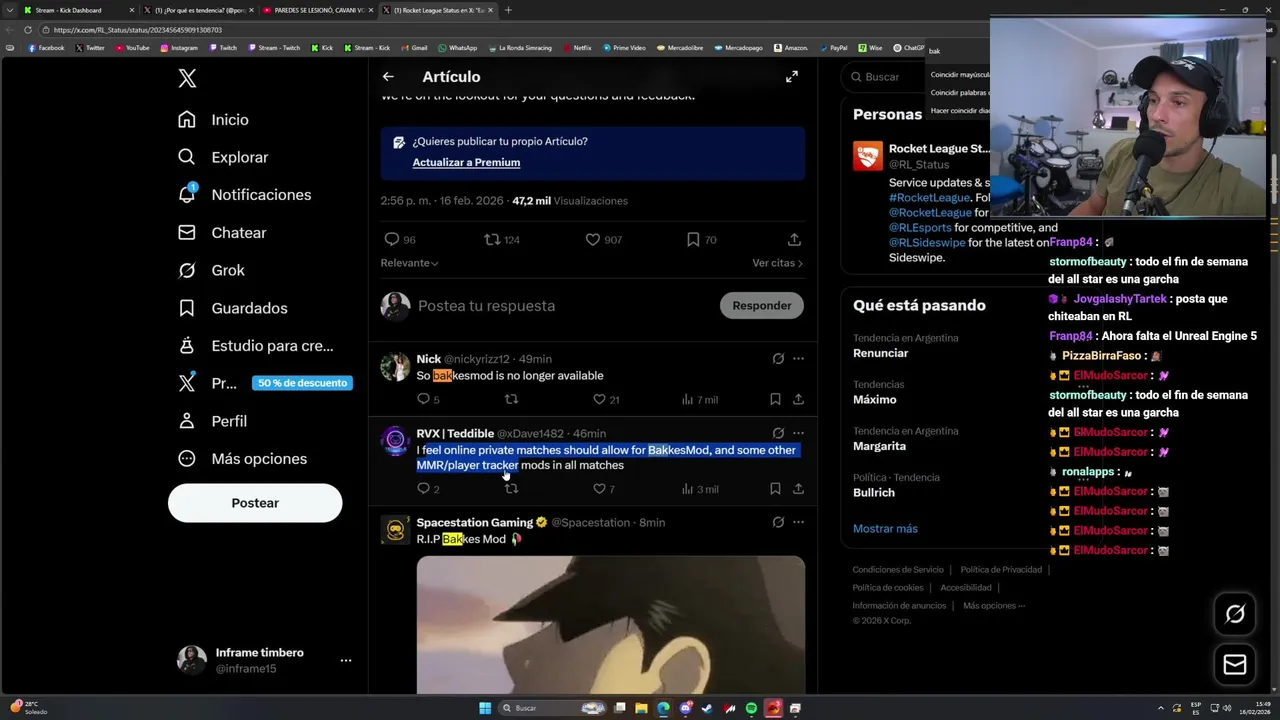The height and width of the screenshot is (720, 1280).
Task: Click Grok icon on Spacestation Gaming post
Action: 778,522
